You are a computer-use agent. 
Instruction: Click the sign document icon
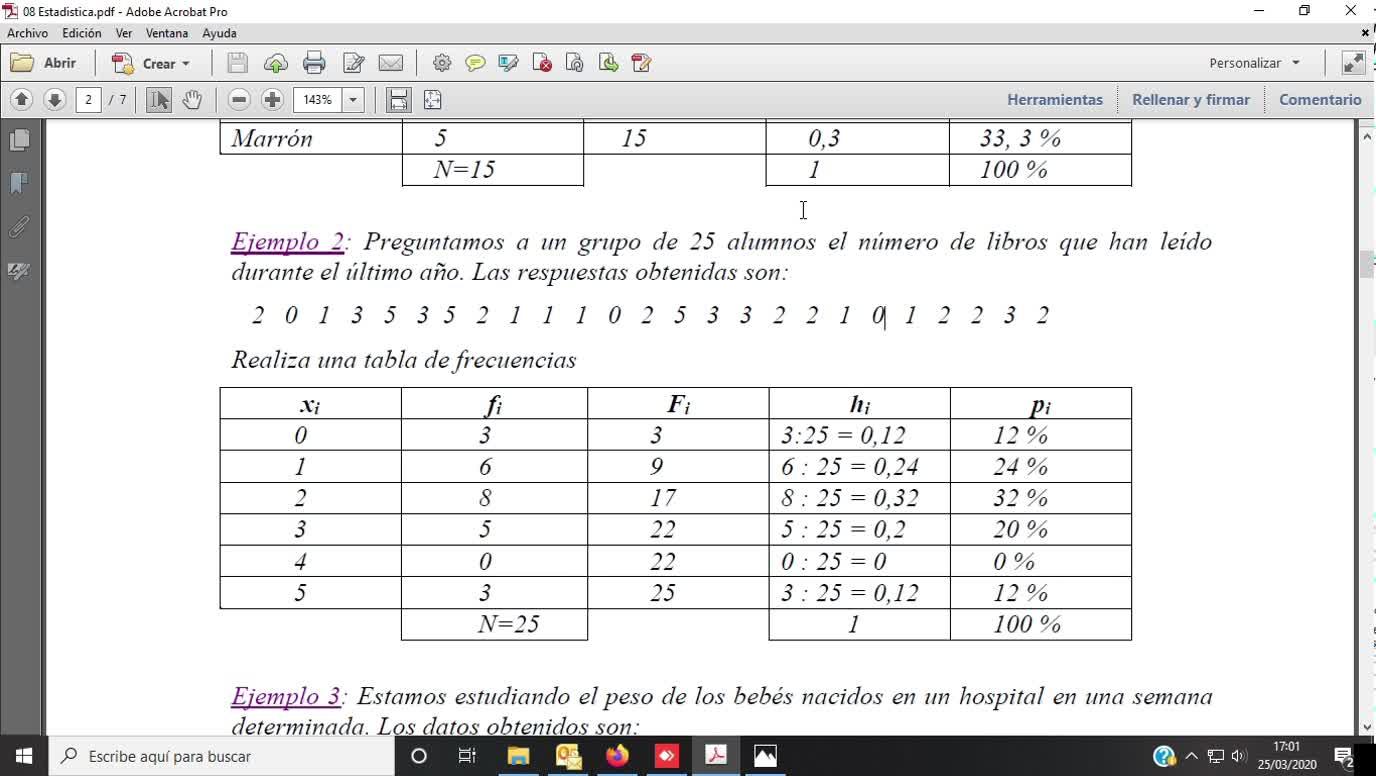[641, 63]
